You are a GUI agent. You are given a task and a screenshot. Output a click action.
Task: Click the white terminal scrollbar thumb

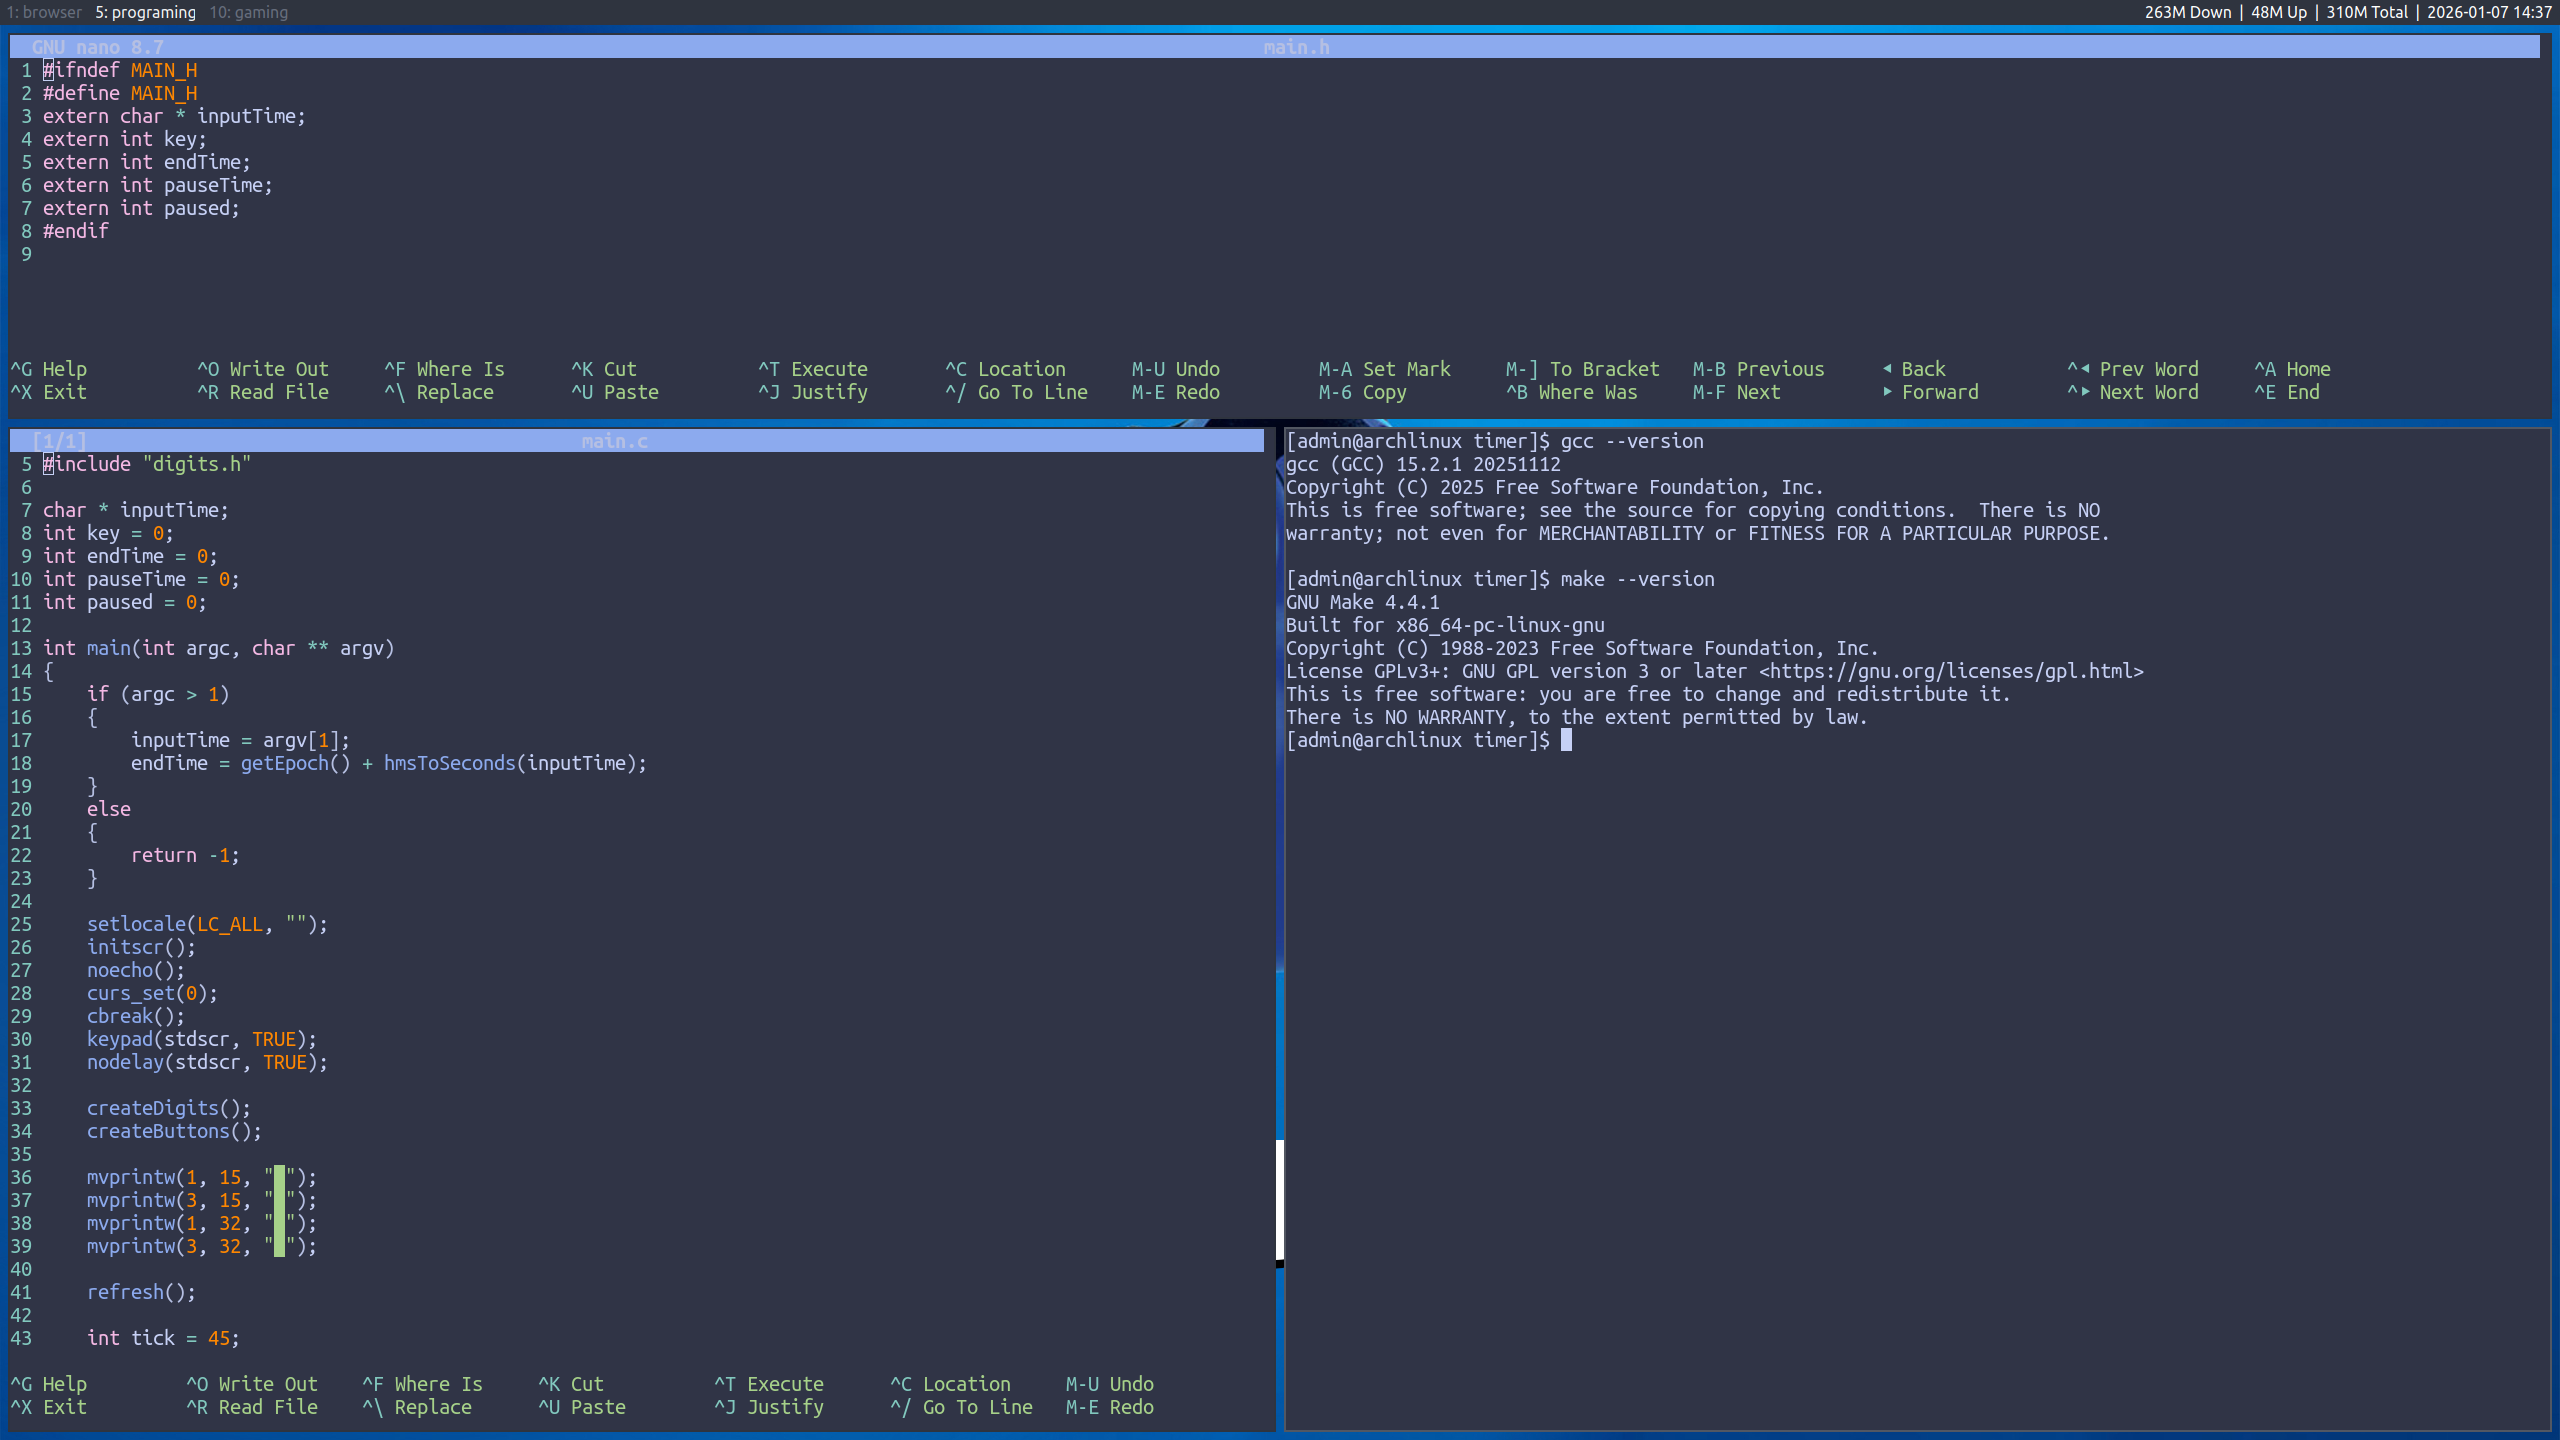[x=1279, y=1199]
